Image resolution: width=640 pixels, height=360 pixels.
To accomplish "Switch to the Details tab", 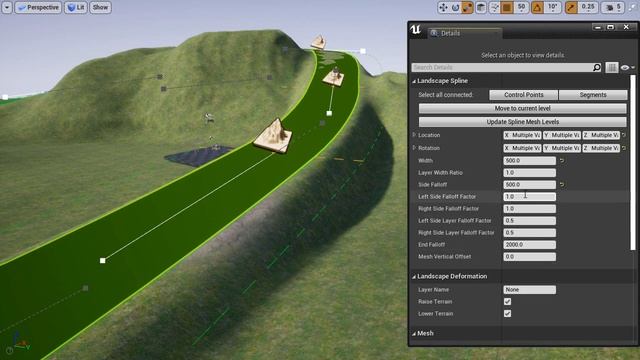I will click(464, 33).
